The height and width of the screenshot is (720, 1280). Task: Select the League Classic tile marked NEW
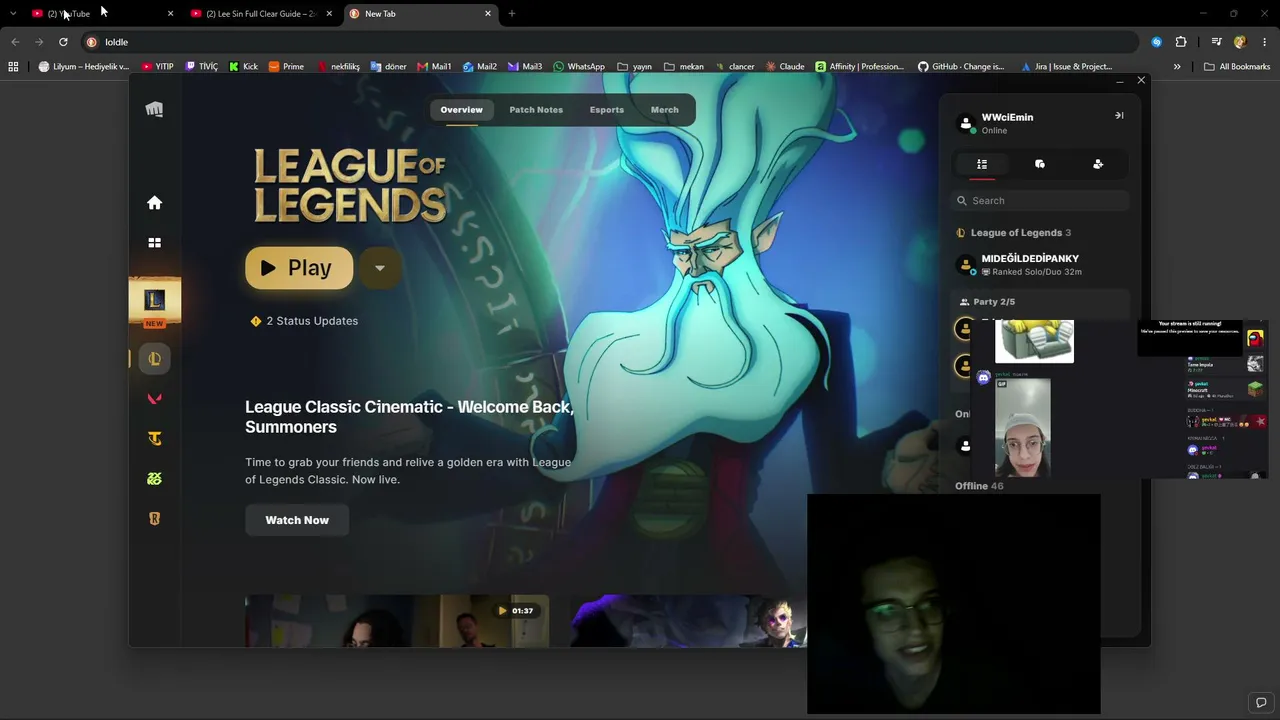coord(154,303)
